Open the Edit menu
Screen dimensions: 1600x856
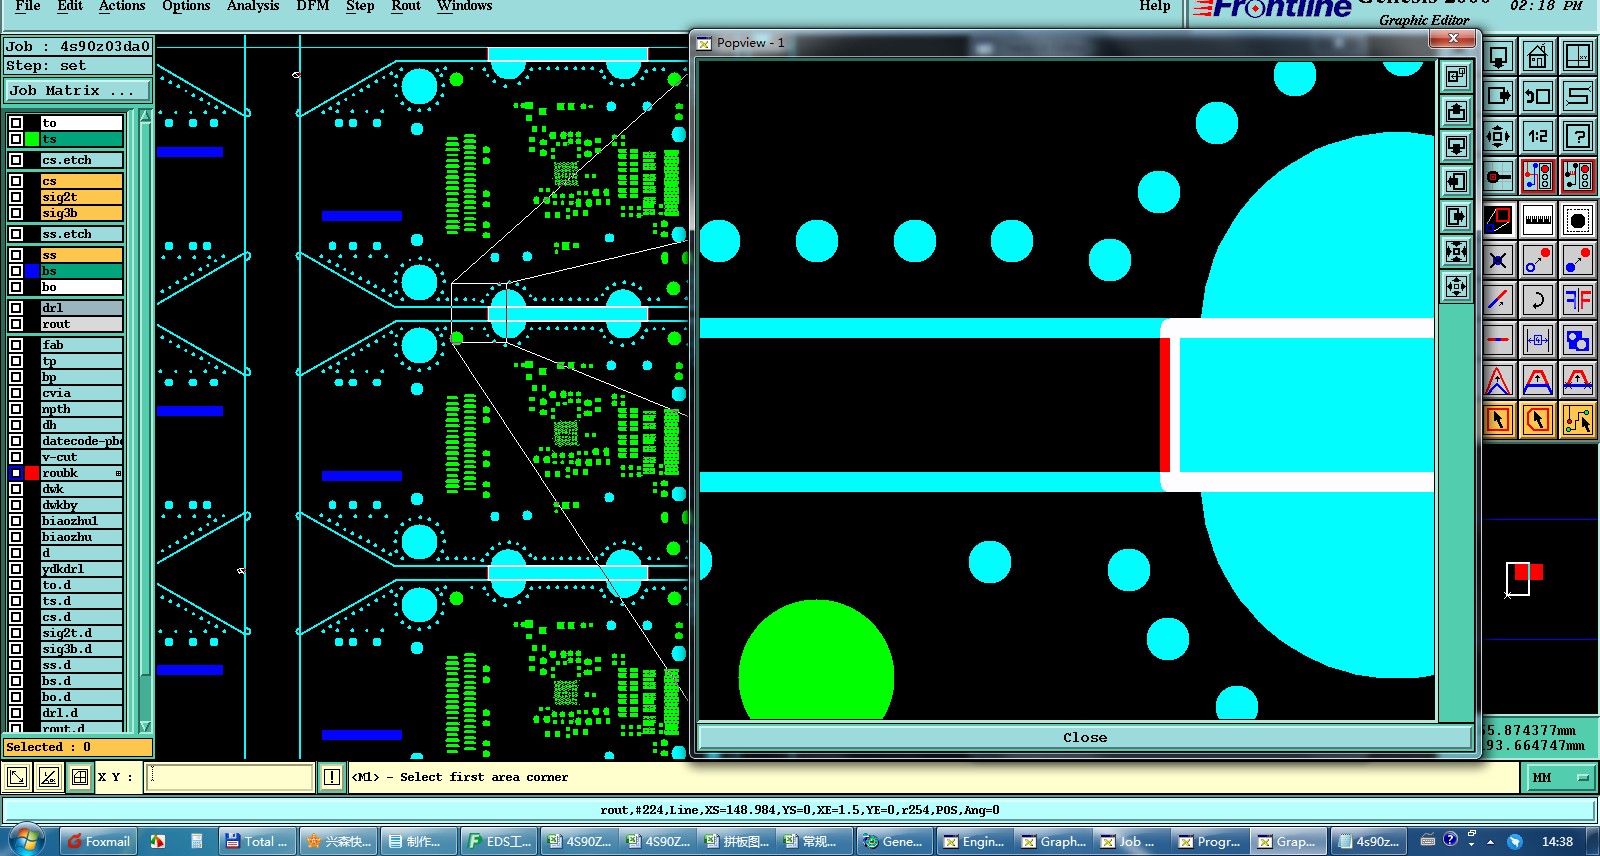point(70,6)
